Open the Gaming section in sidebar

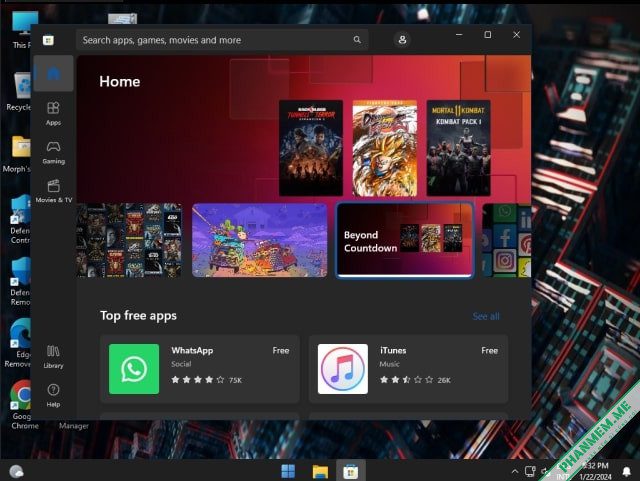pyautogui.click(x=53, y=152)
